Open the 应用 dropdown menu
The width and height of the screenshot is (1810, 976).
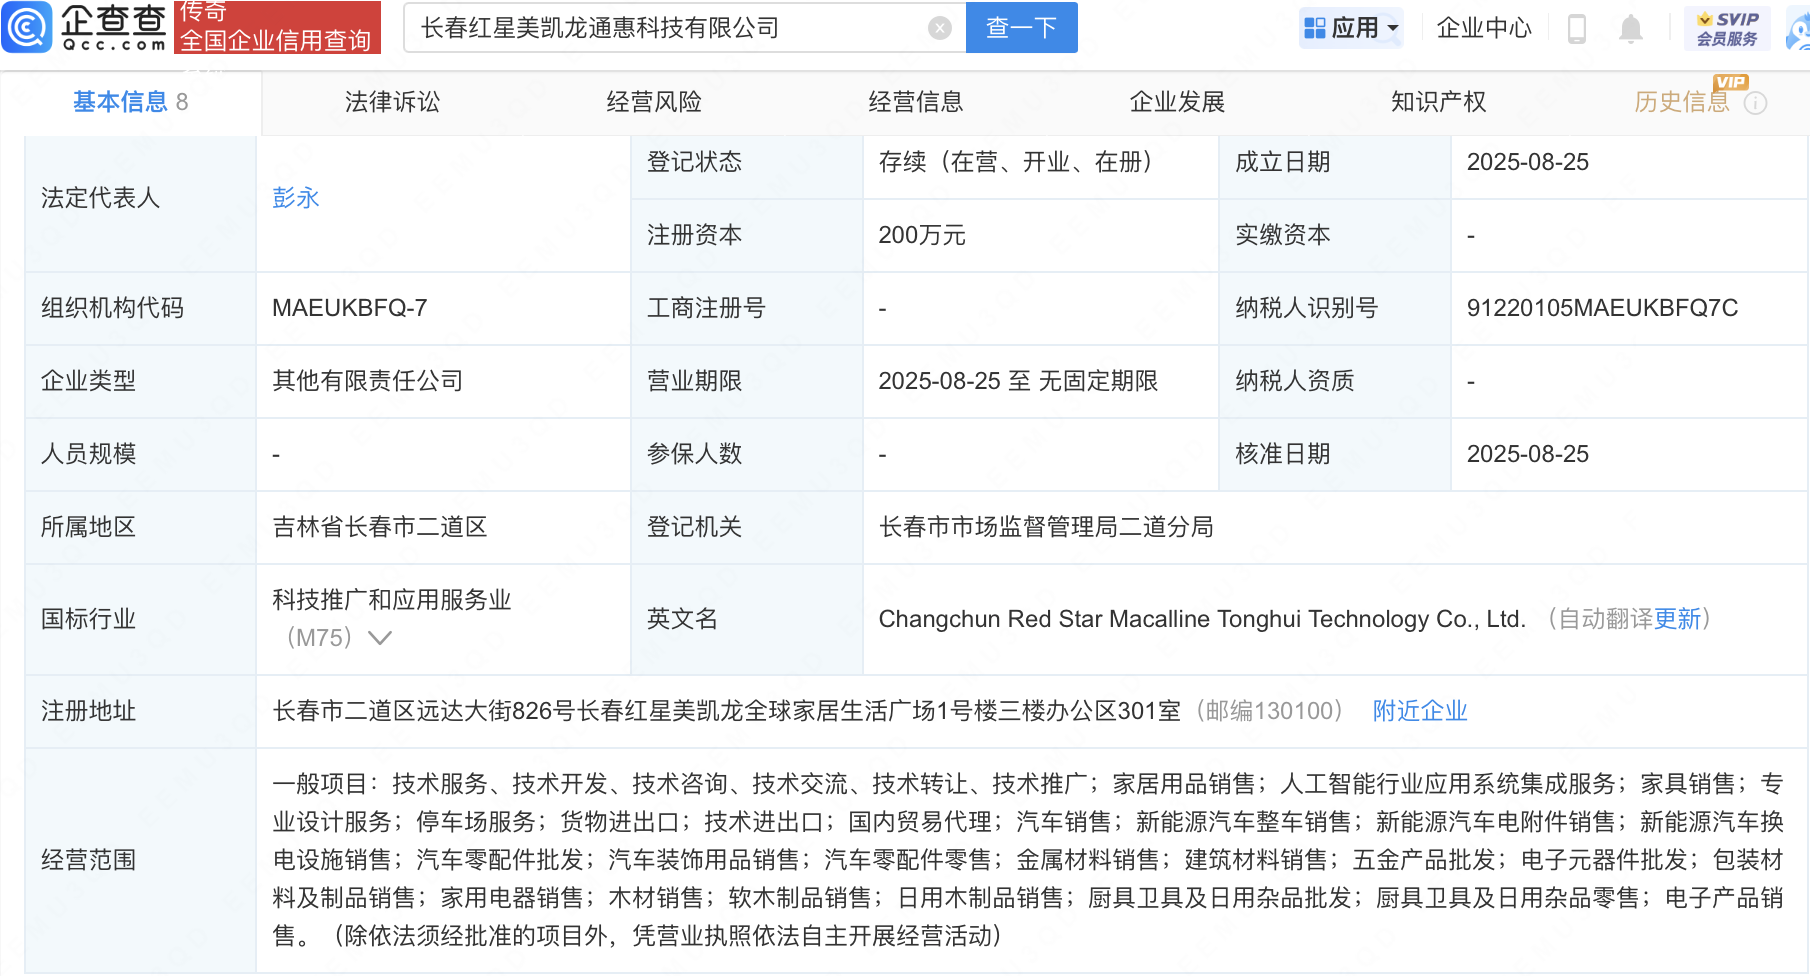[1352, 28]
